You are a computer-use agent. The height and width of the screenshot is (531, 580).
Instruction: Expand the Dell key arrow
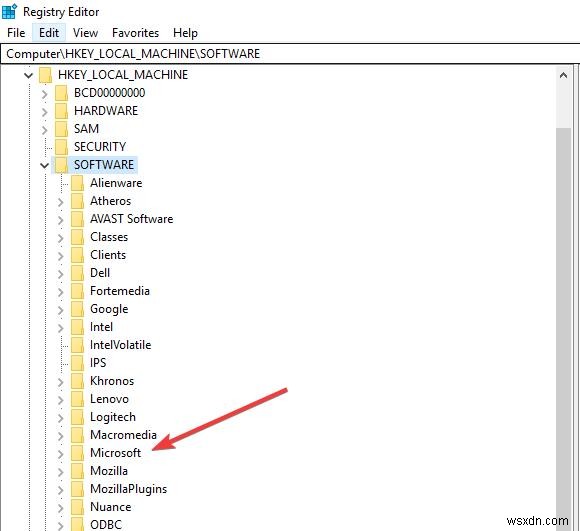coord(61,274)
